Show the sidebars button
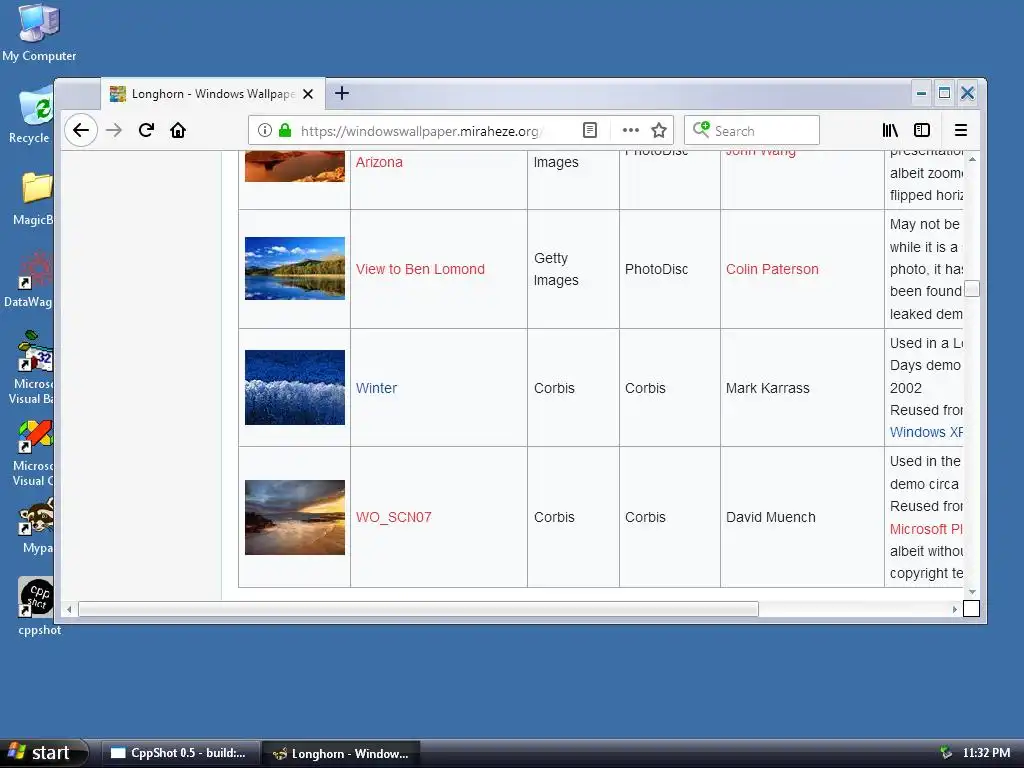The image size is (1024, 768). pos(921,130)
